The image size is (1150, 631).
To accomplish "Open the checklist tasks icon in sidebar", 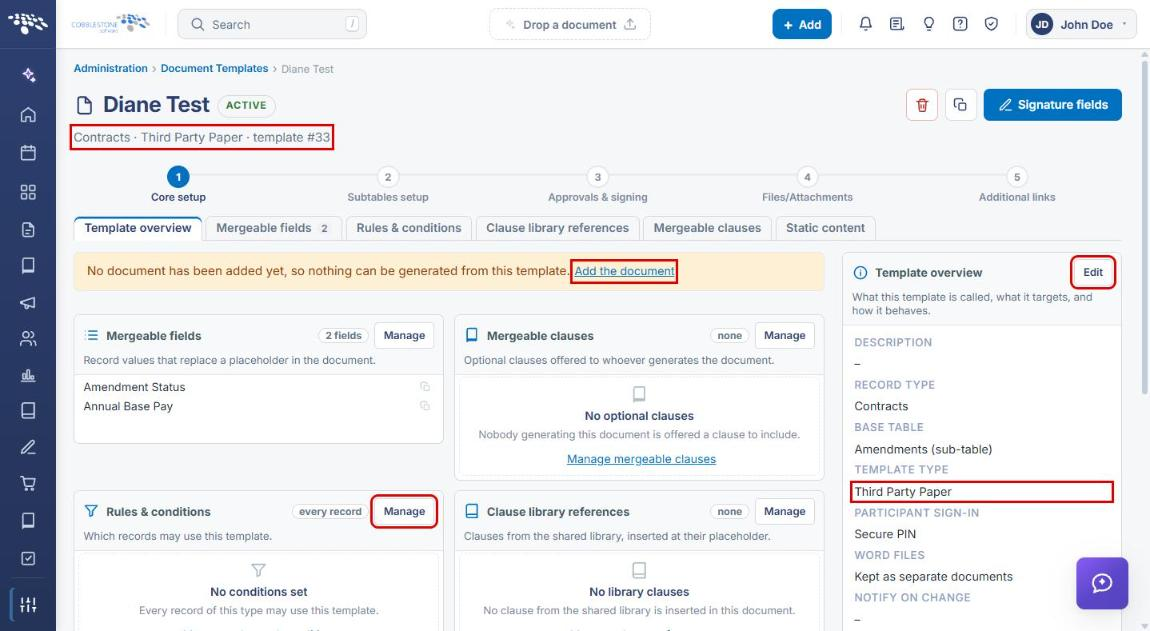I will click(x=28, y=558).
